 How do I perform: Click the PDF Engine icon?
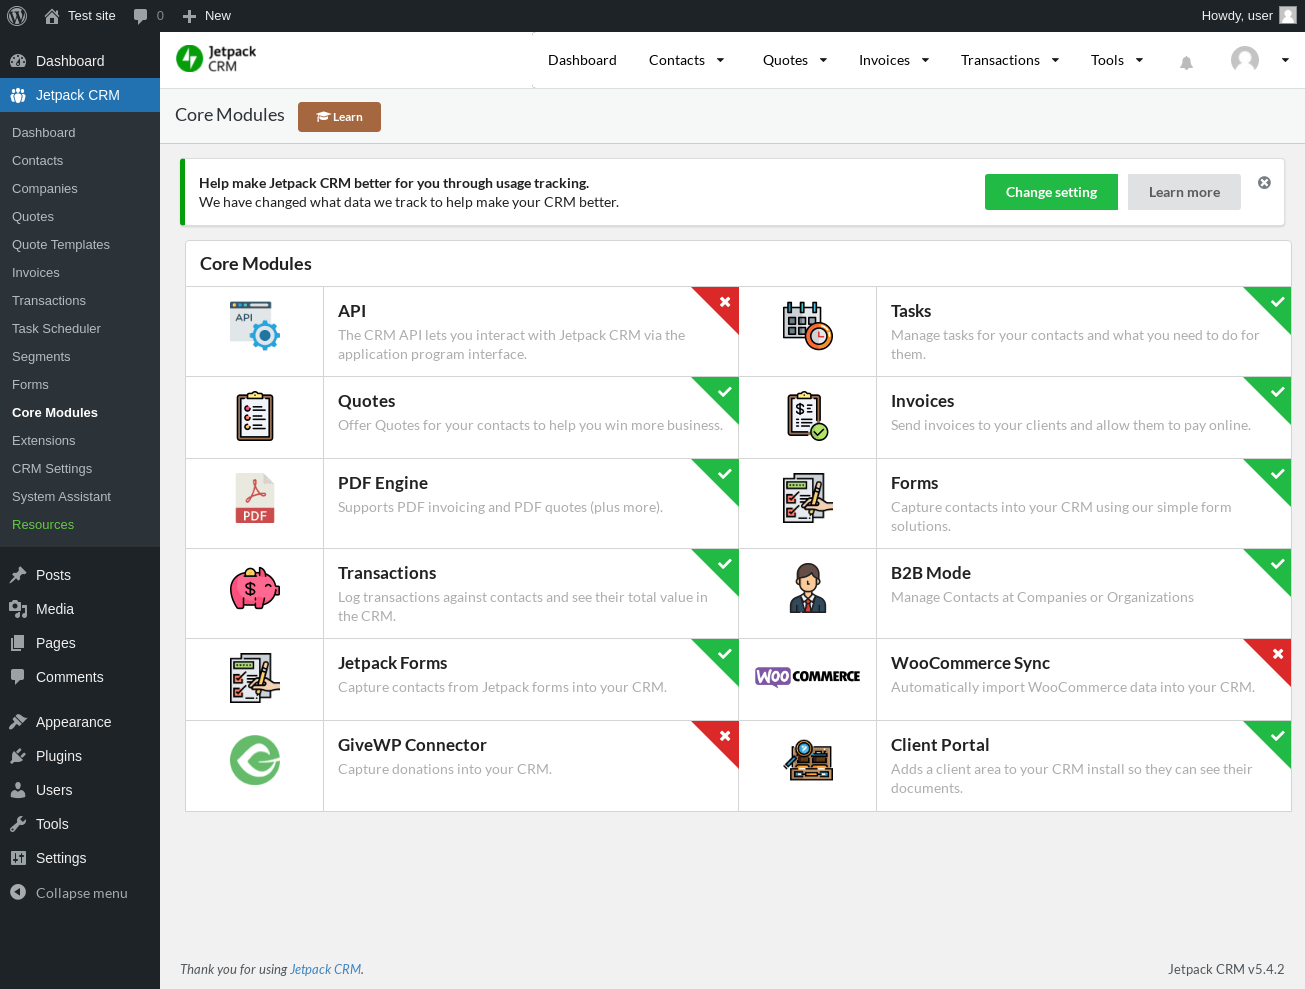point(255,498)
